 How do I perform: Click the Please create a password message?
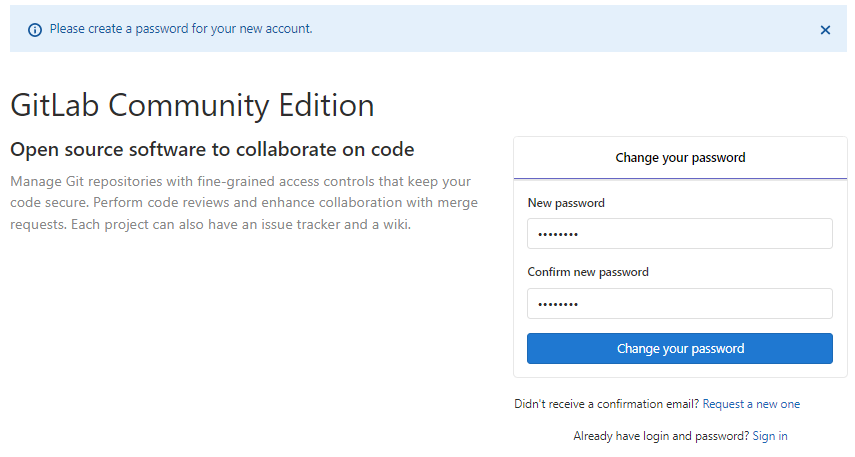(x=181, y=29)
